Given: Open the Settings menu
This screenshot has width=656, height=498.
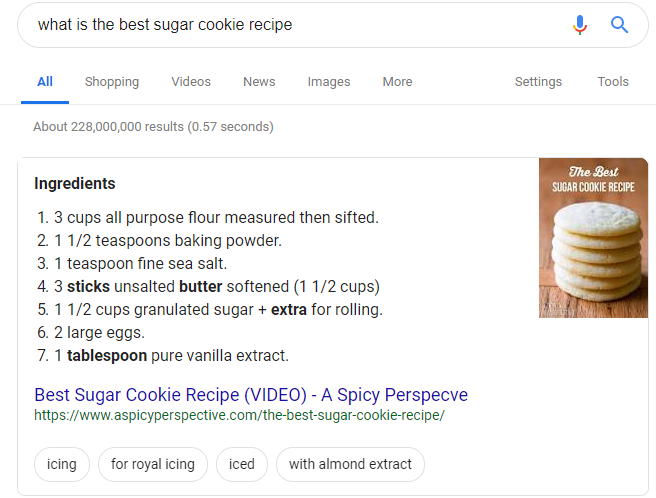Looking at the screenshot, I should tap(538, 82).
